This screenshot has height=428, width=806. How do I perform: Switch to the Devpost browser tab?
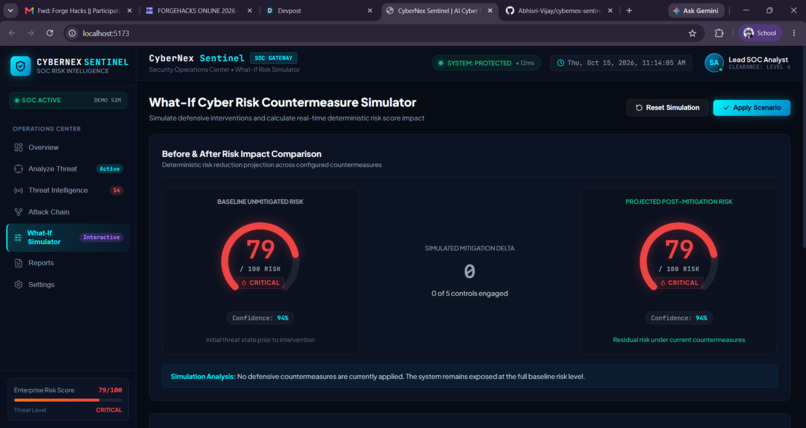(319, 11)
